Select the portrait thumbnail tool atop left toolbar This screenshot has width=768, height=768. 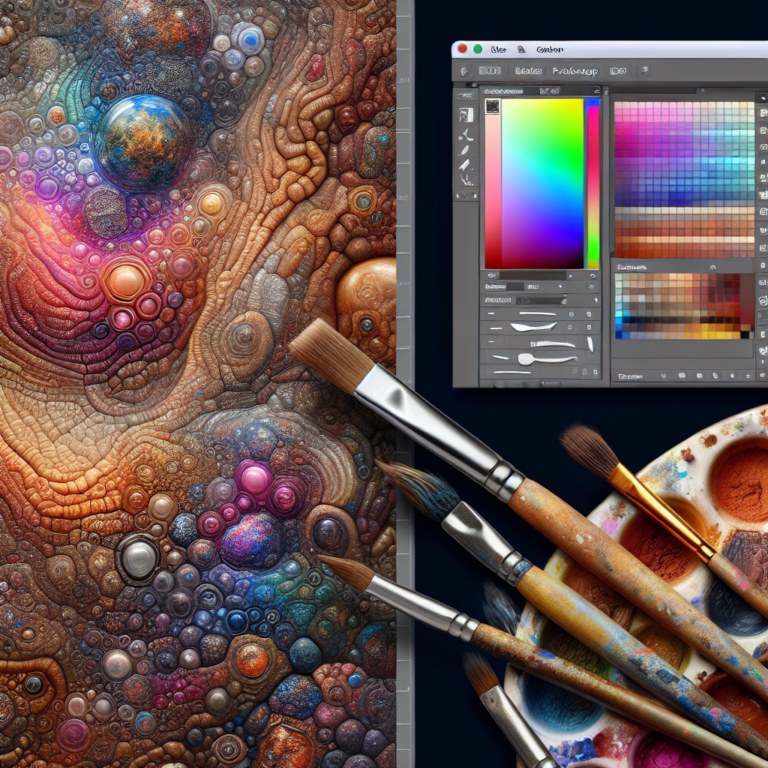click(466, 115)
